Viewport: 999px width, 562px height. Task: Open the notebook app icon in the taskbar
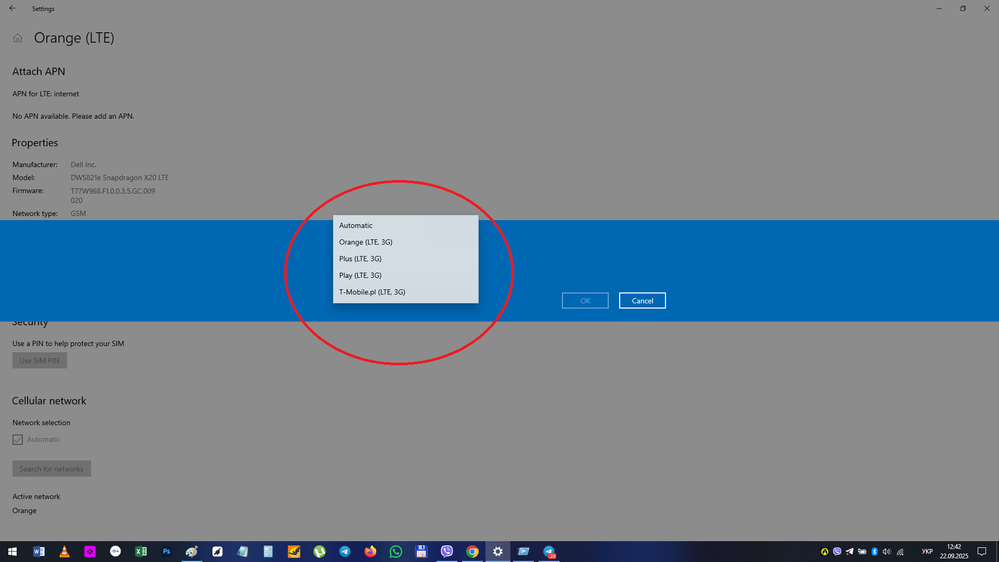click(x=243, y=552)
